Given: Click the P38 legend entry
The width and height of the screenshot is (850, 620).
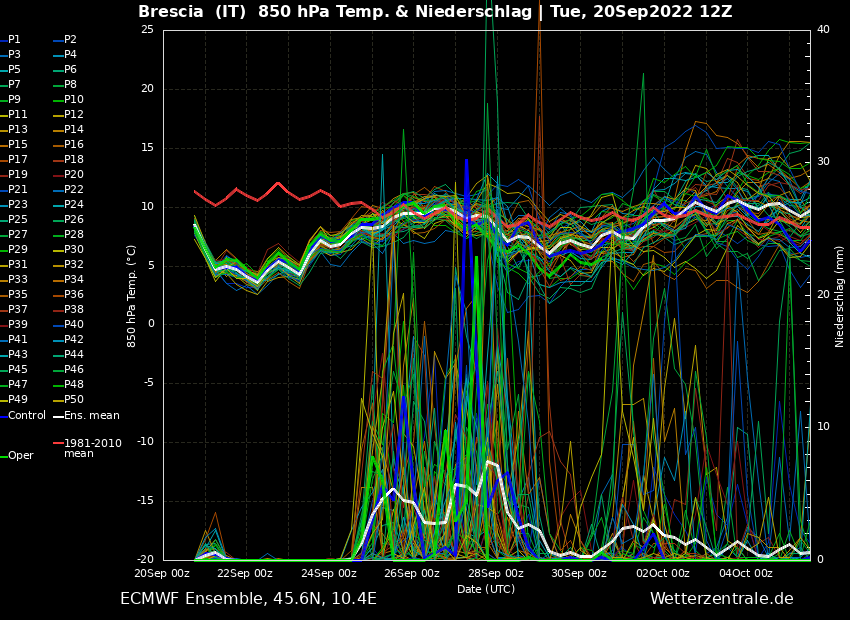Looking at the screenshot, I should (68, 309).
